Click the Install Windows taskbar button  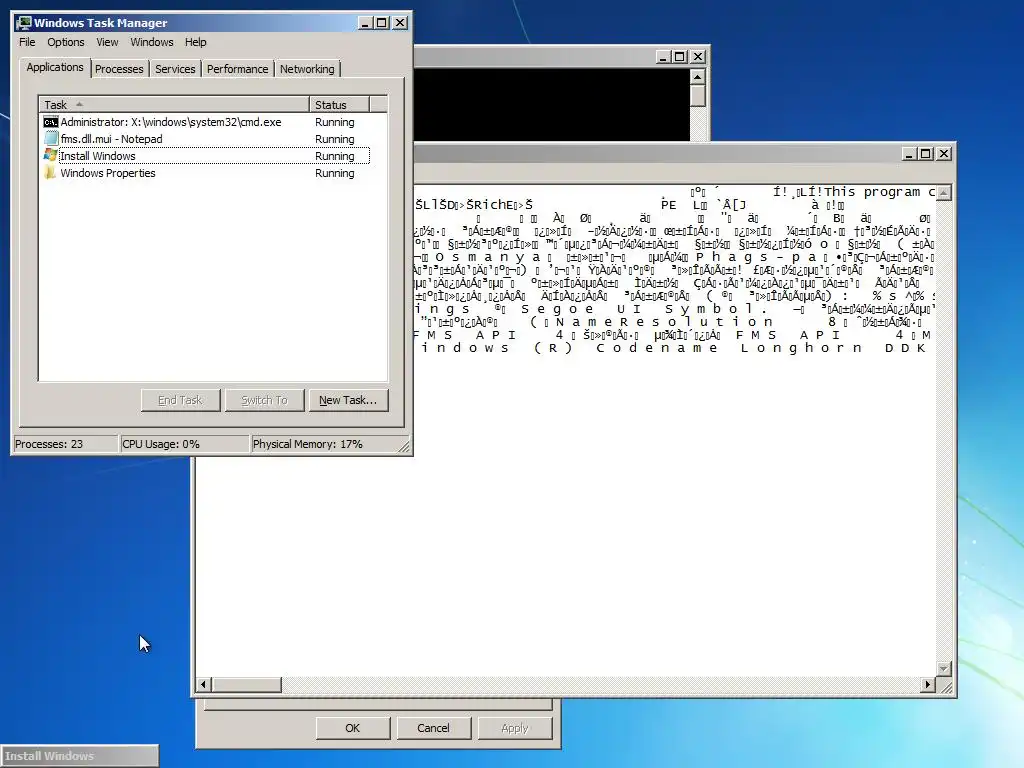pyautogui.click(x=79, y=756)
